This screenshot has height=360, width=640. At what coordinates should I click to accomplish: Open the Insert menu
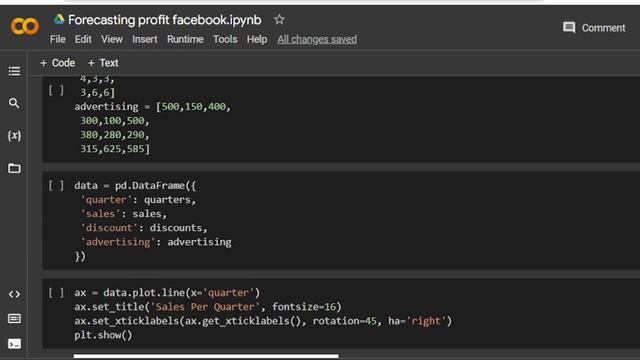[144, 40]
